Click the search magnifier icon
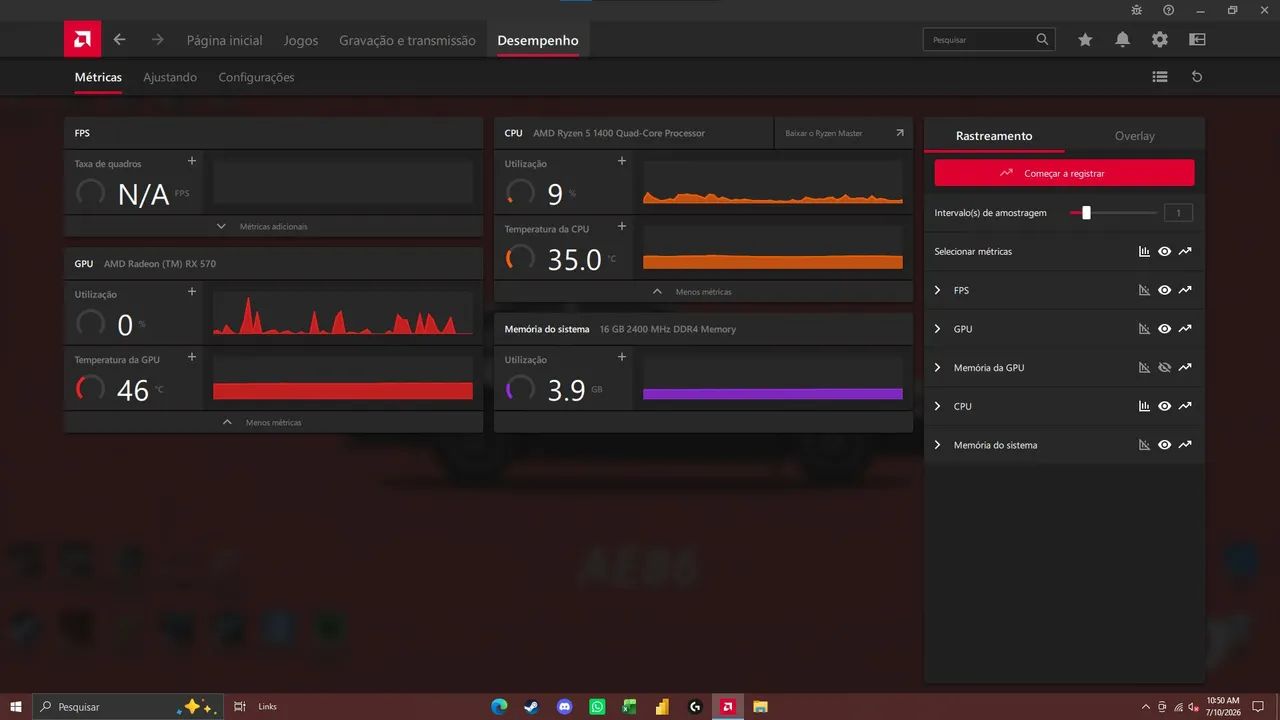 pyautogui.click(x=1043, y=39)
